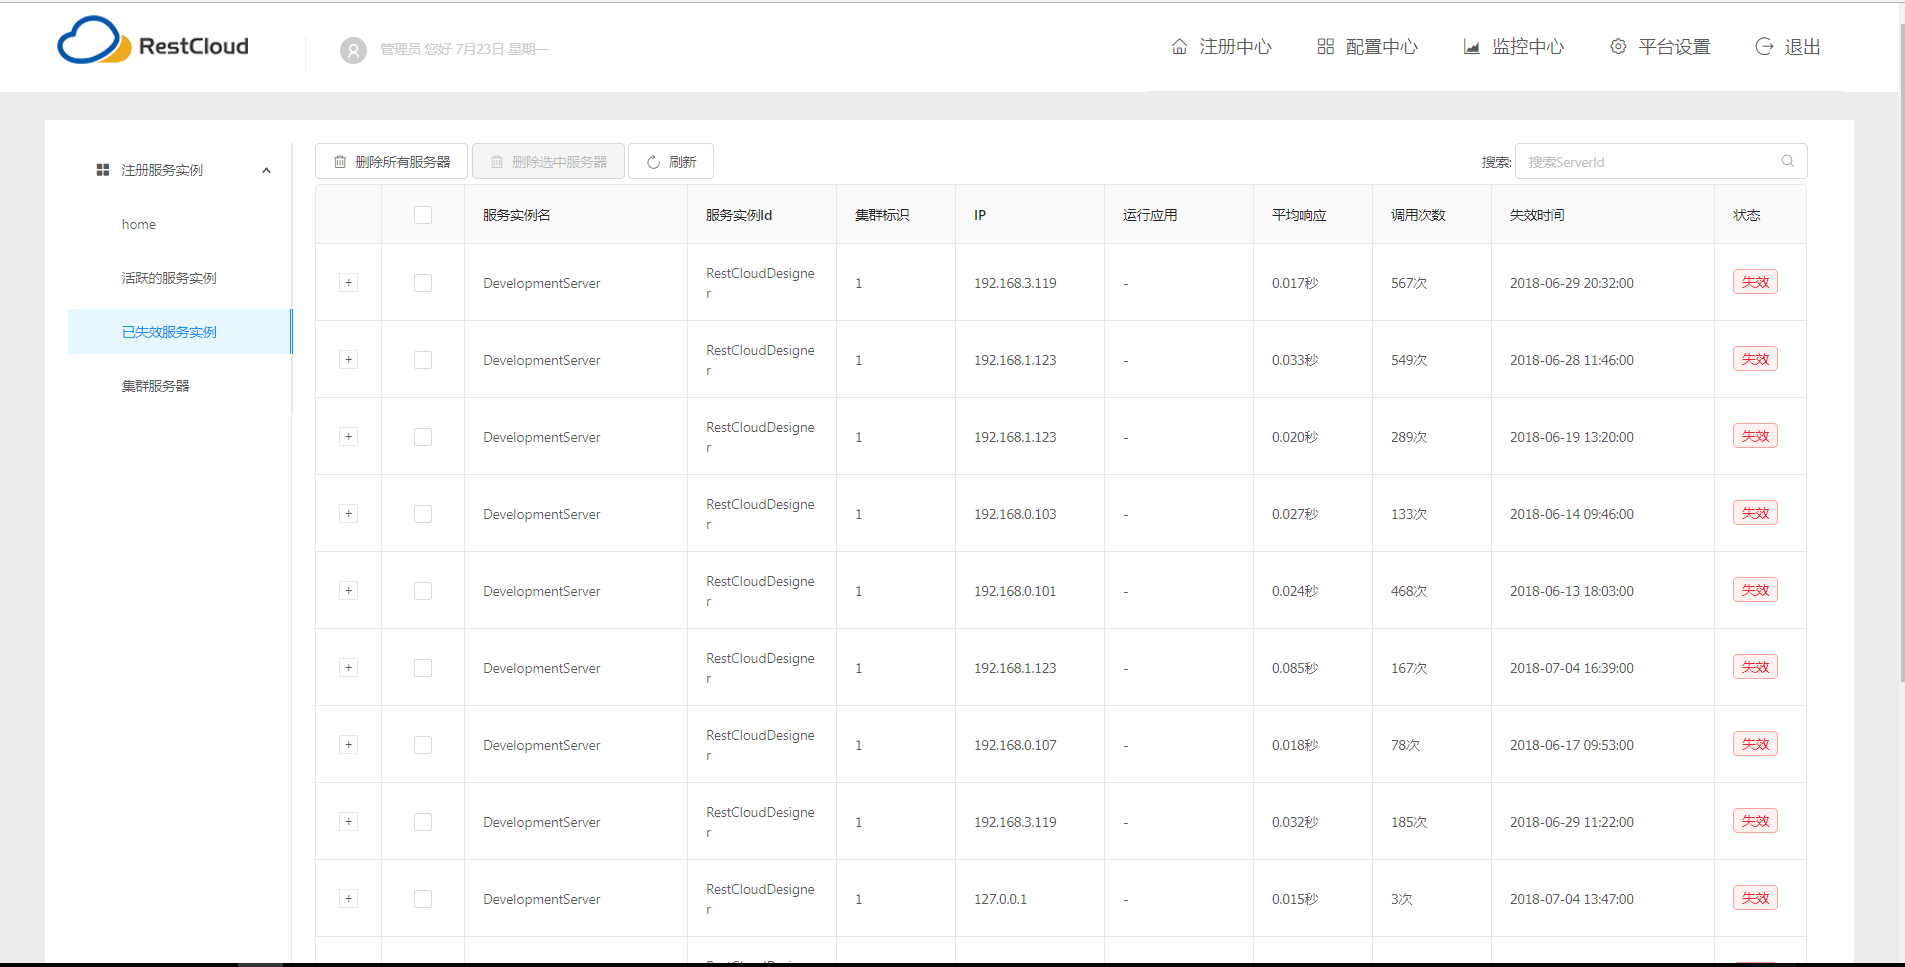Click the search magnifier icon
The width and height of the screenshot is (1905, 967).
(x=1787, y=161)
